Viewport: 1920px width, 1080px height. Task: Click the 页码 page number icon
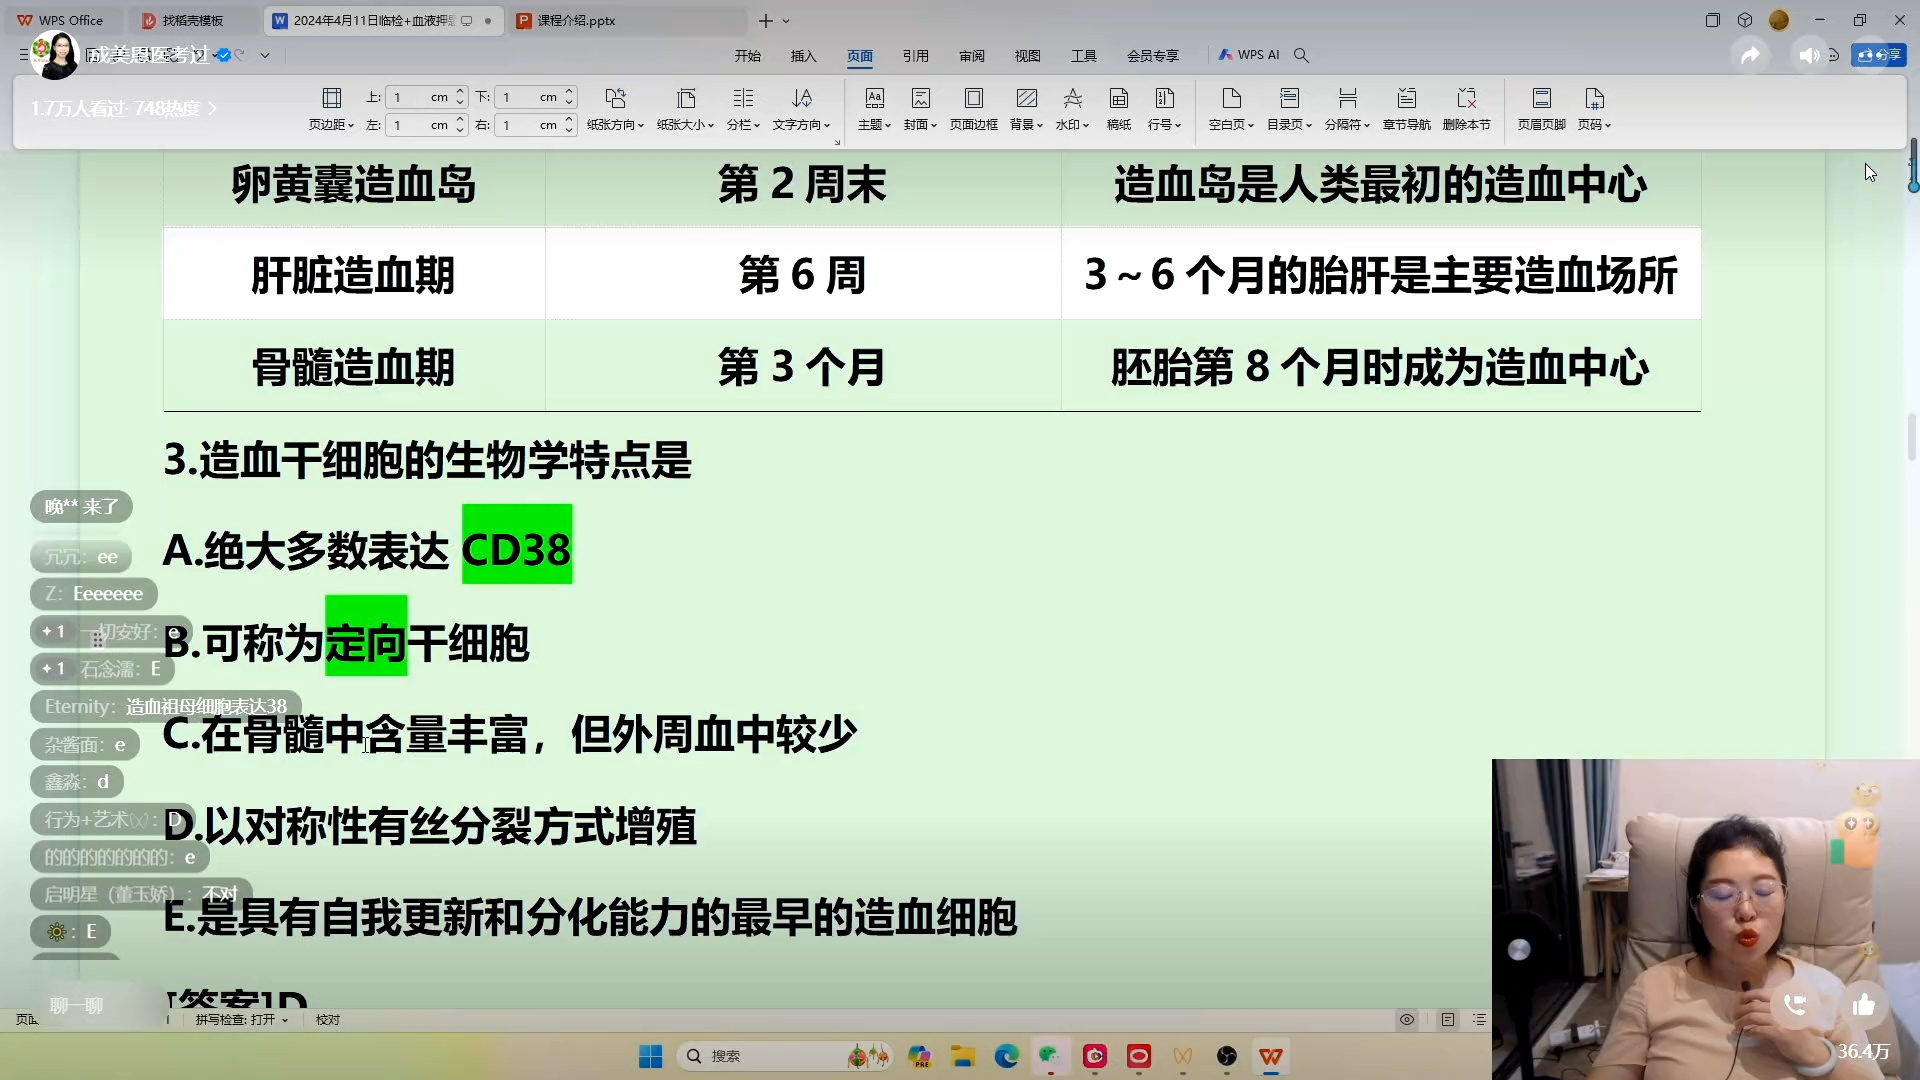click(x=1594, y=98)
